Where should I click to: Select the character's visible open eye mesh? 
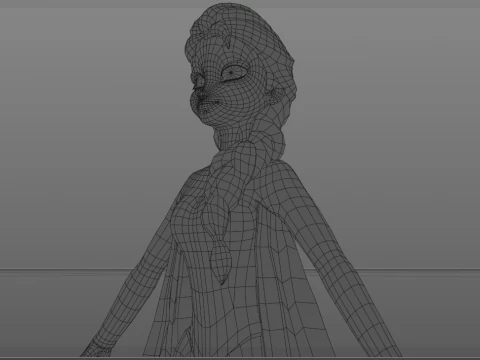tap(234, 72)
